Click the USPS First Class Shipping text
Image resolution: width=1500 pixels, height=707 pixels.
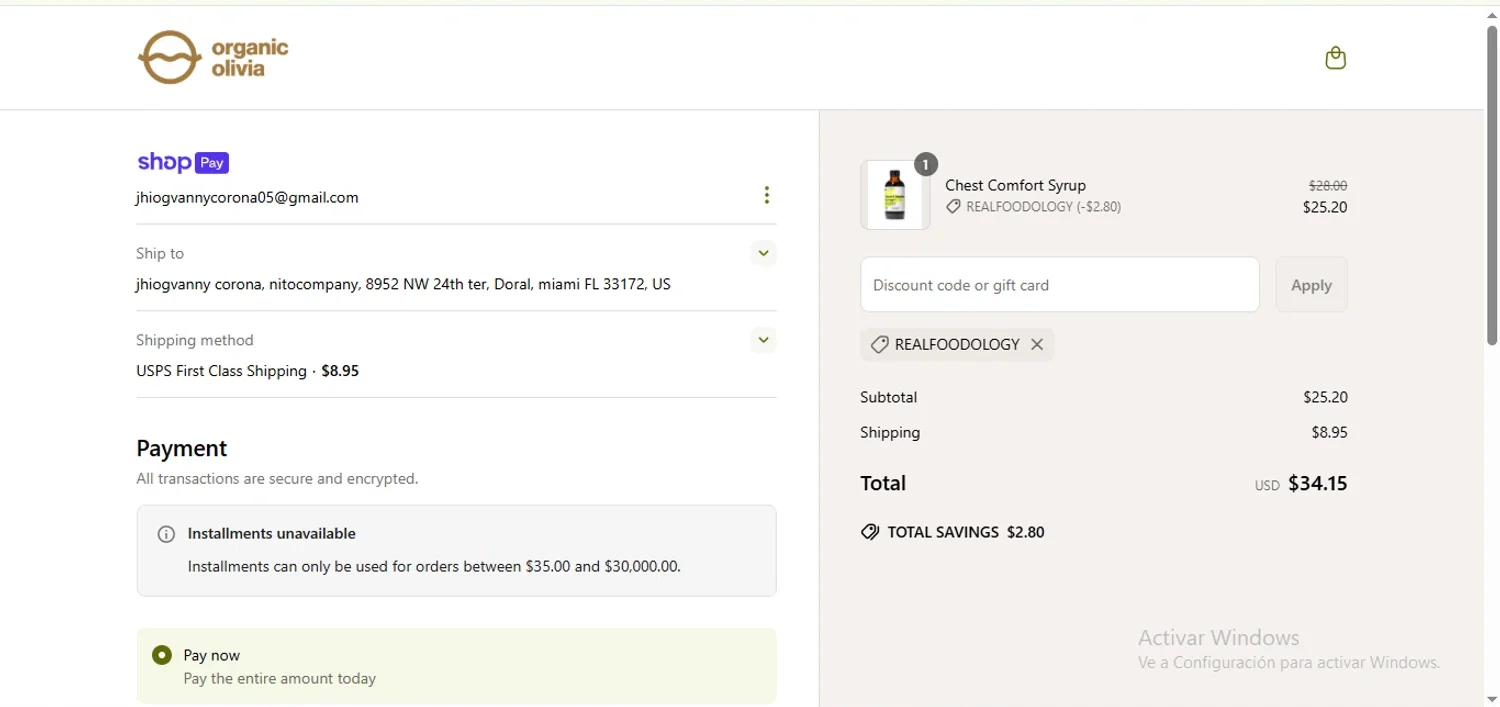221,371
